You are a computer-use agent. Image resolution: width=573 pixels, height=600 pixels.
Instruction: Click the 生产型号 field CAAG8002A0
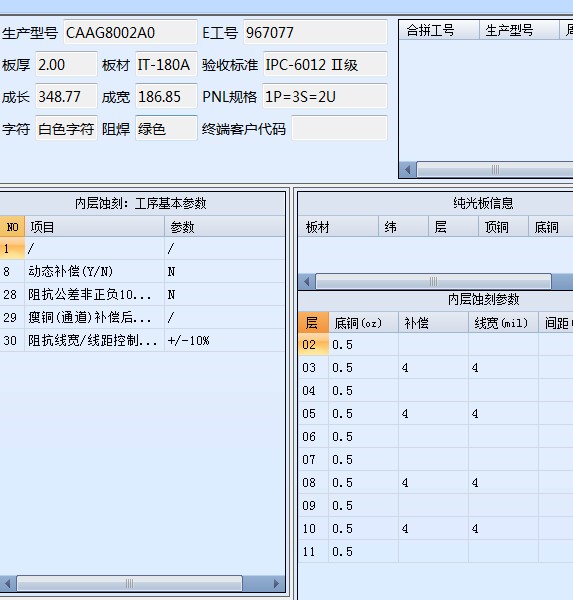[x=130, y=32]
